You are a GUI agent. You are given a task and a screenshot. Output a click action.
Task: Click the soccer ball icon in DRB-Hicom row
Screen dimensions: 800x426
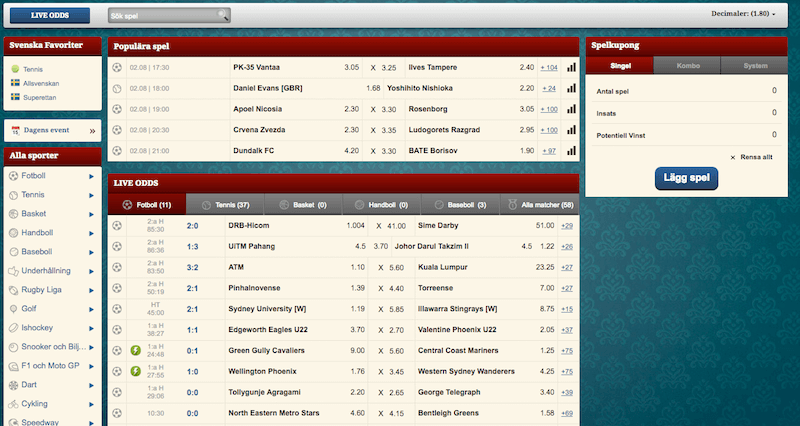click(x=117, y=225)
